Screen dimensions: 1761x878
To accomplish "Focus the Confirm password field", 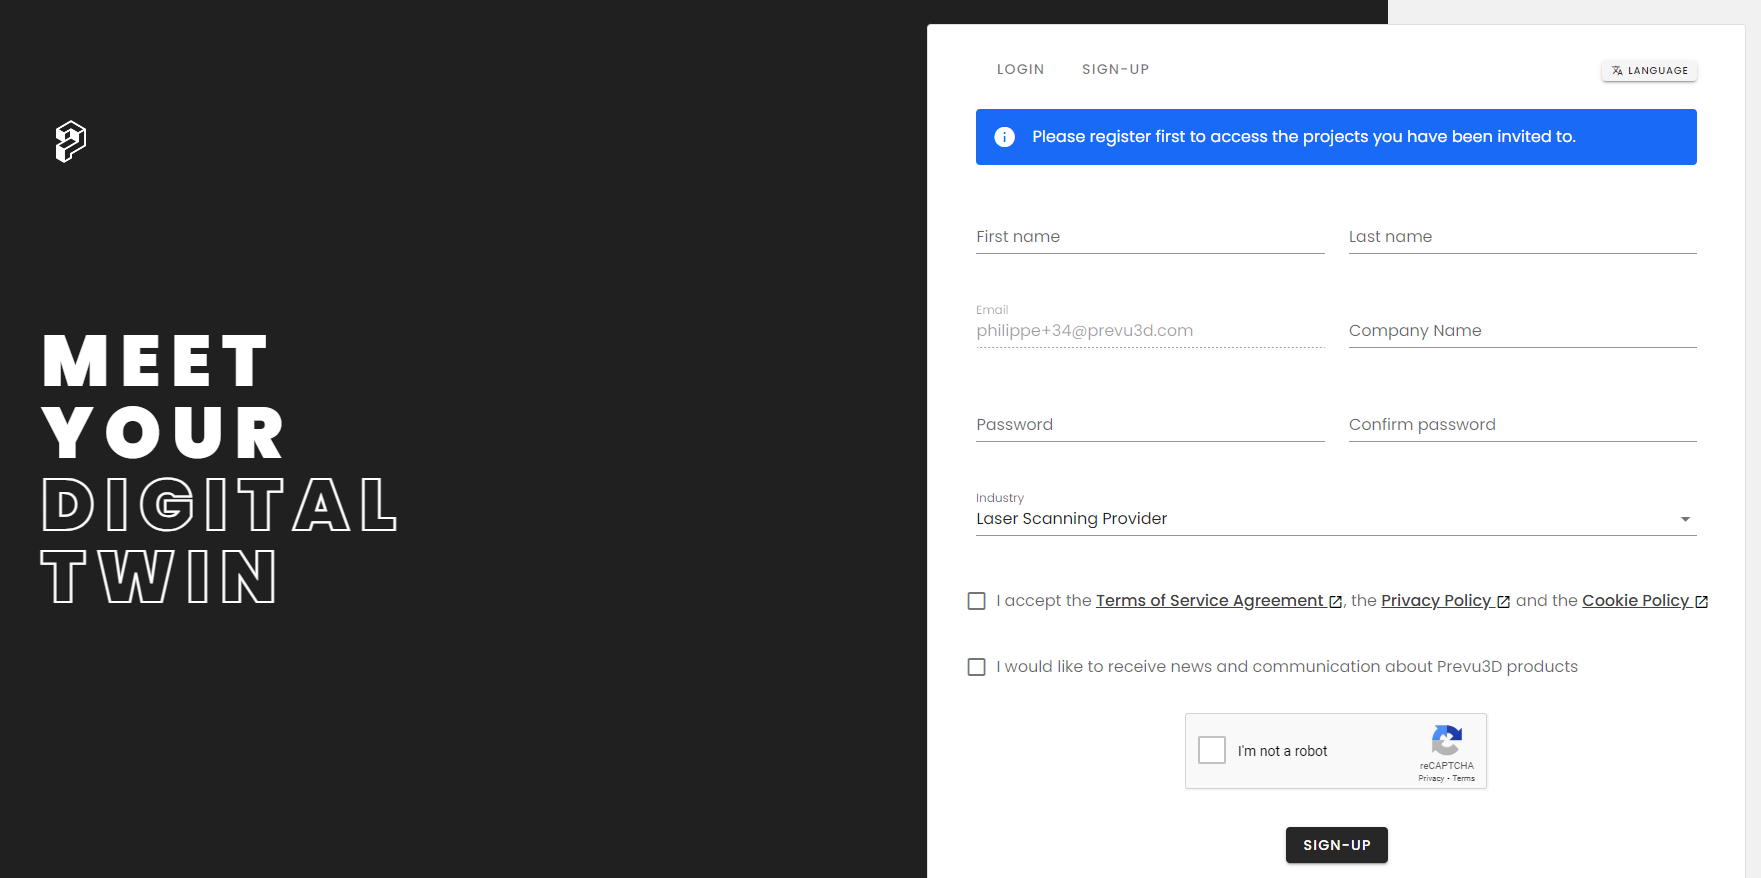I will 1522,425.
